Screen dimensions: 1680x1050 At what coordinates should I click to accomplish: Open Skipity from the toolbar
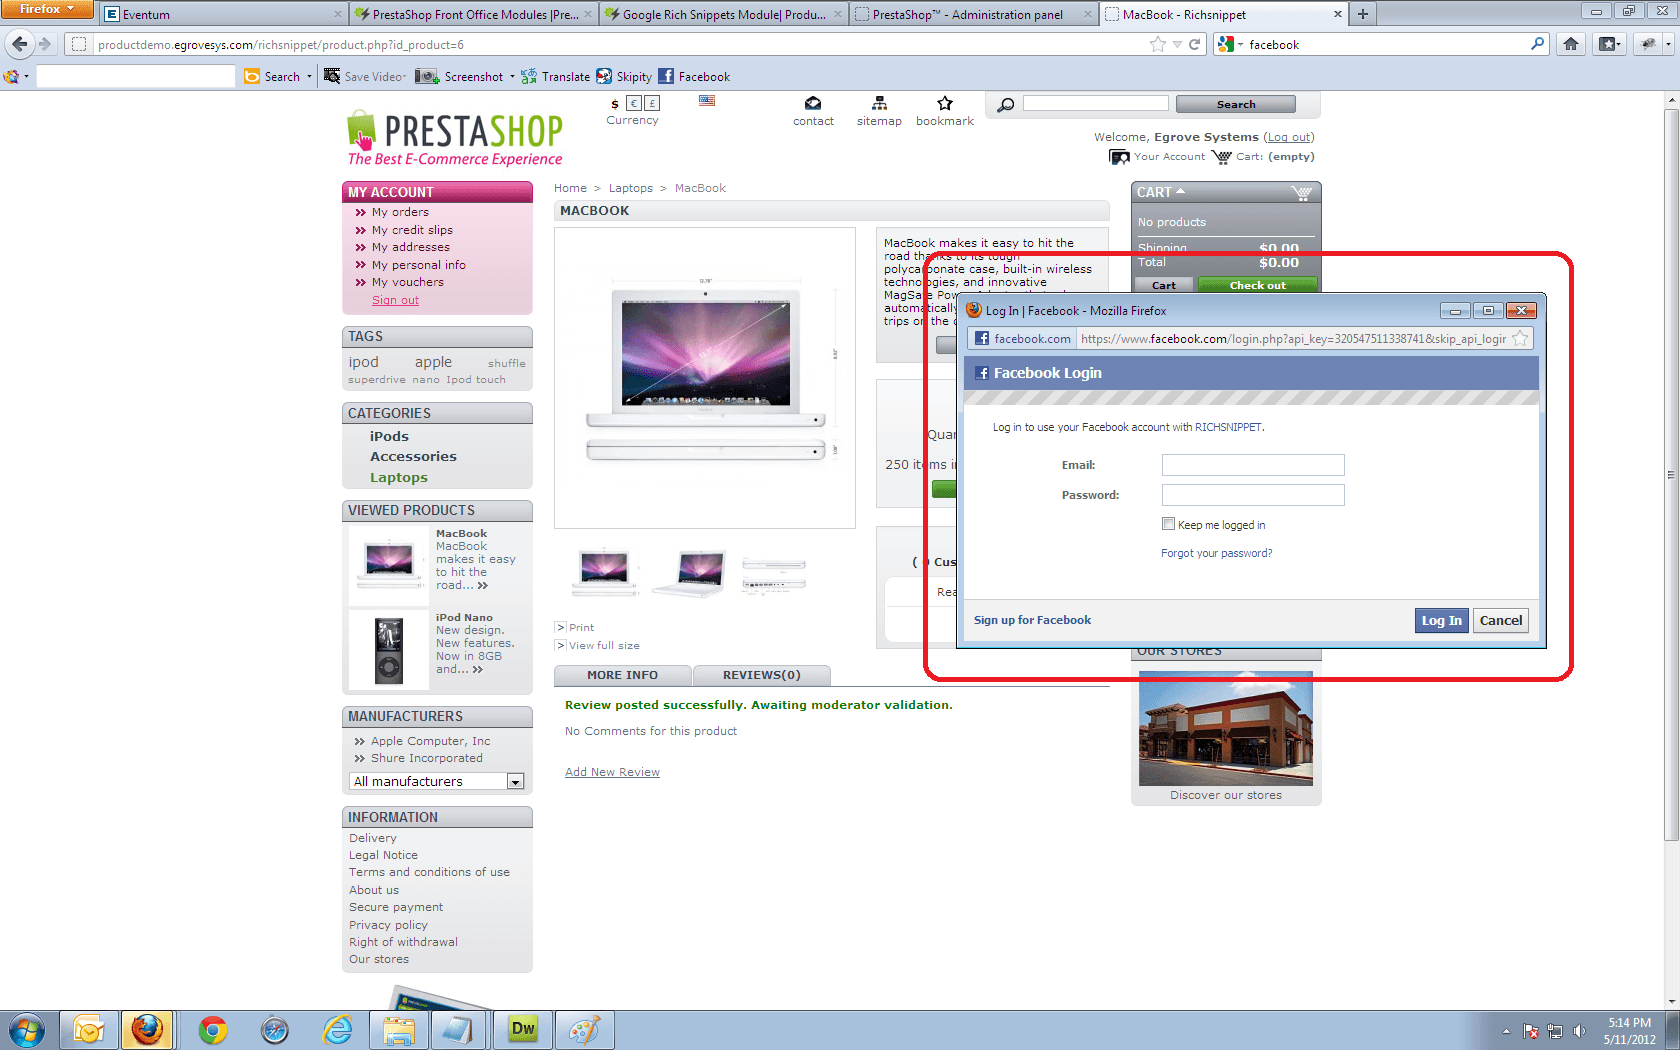pos(624,76)
